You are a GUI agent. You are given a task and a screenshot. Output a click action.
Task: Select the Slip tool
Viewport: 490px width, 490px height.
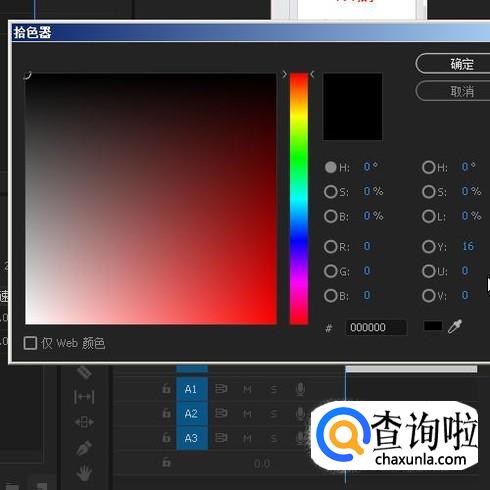pyautogui.click(x=84, y=397)
